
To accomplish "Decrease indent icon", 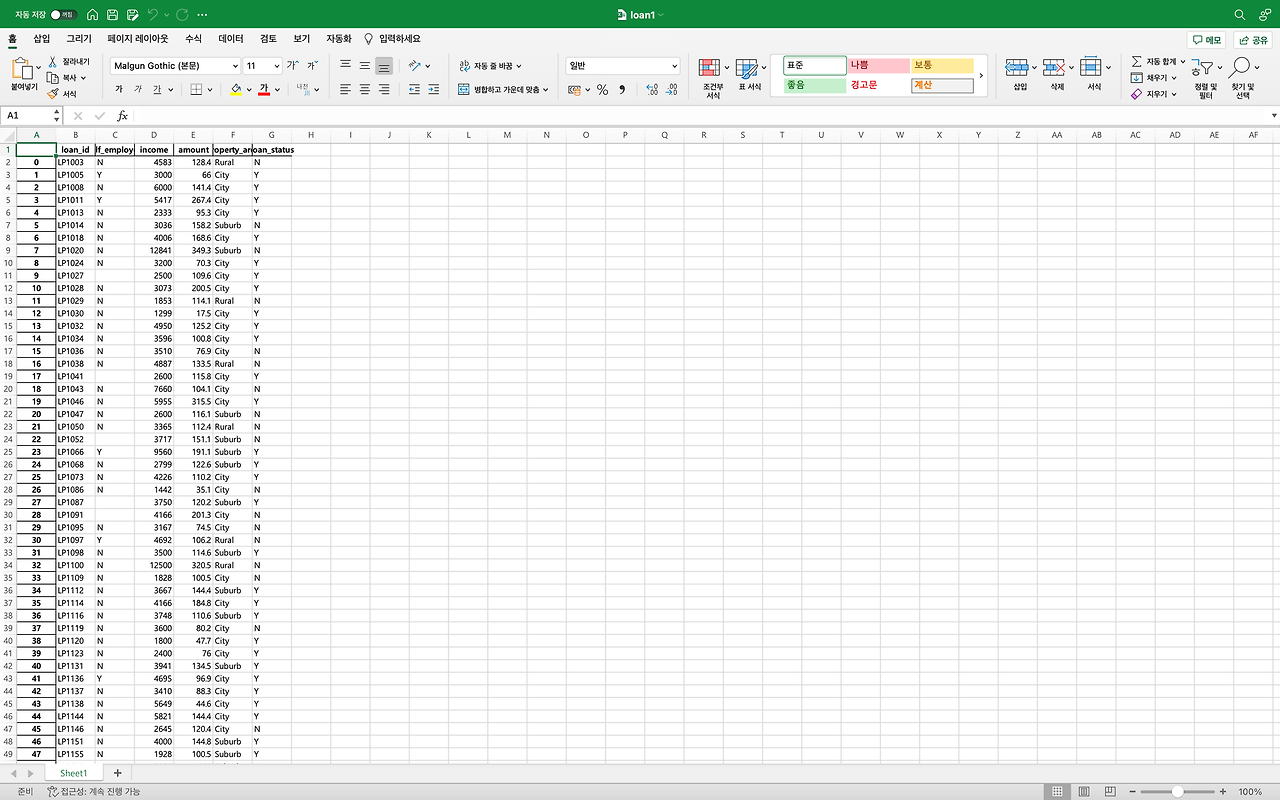I will click(412, 89).
